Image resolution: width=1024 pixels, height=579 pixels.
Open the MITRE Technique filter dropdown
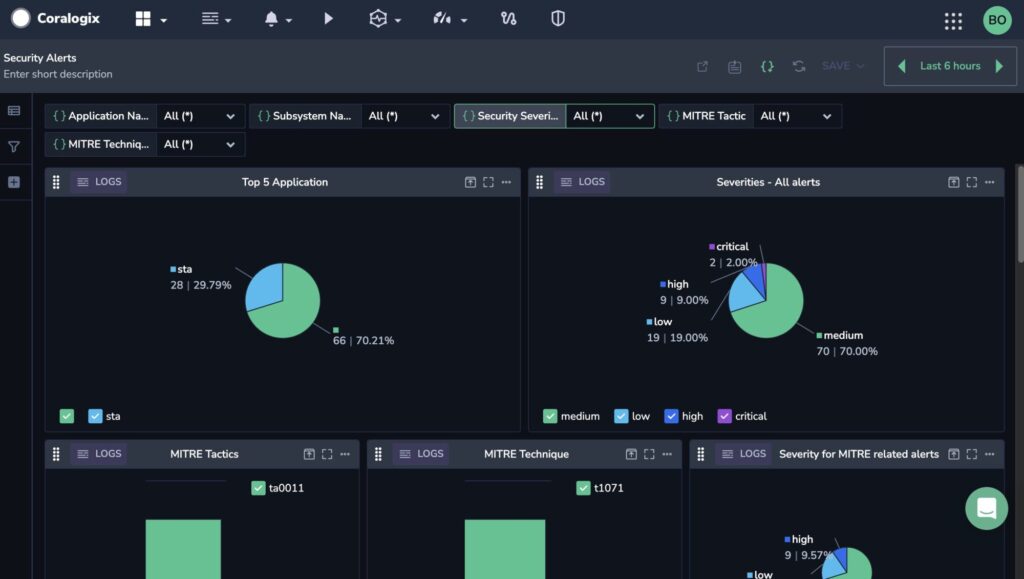[200, 144]
